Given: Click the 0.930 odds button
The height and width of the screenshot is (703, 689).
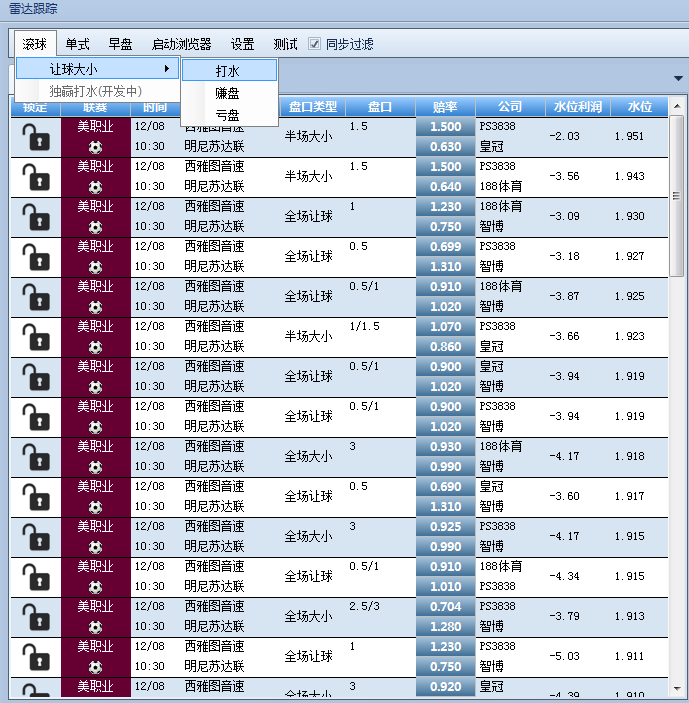Looking at the screenshot, I should (446, 447).
